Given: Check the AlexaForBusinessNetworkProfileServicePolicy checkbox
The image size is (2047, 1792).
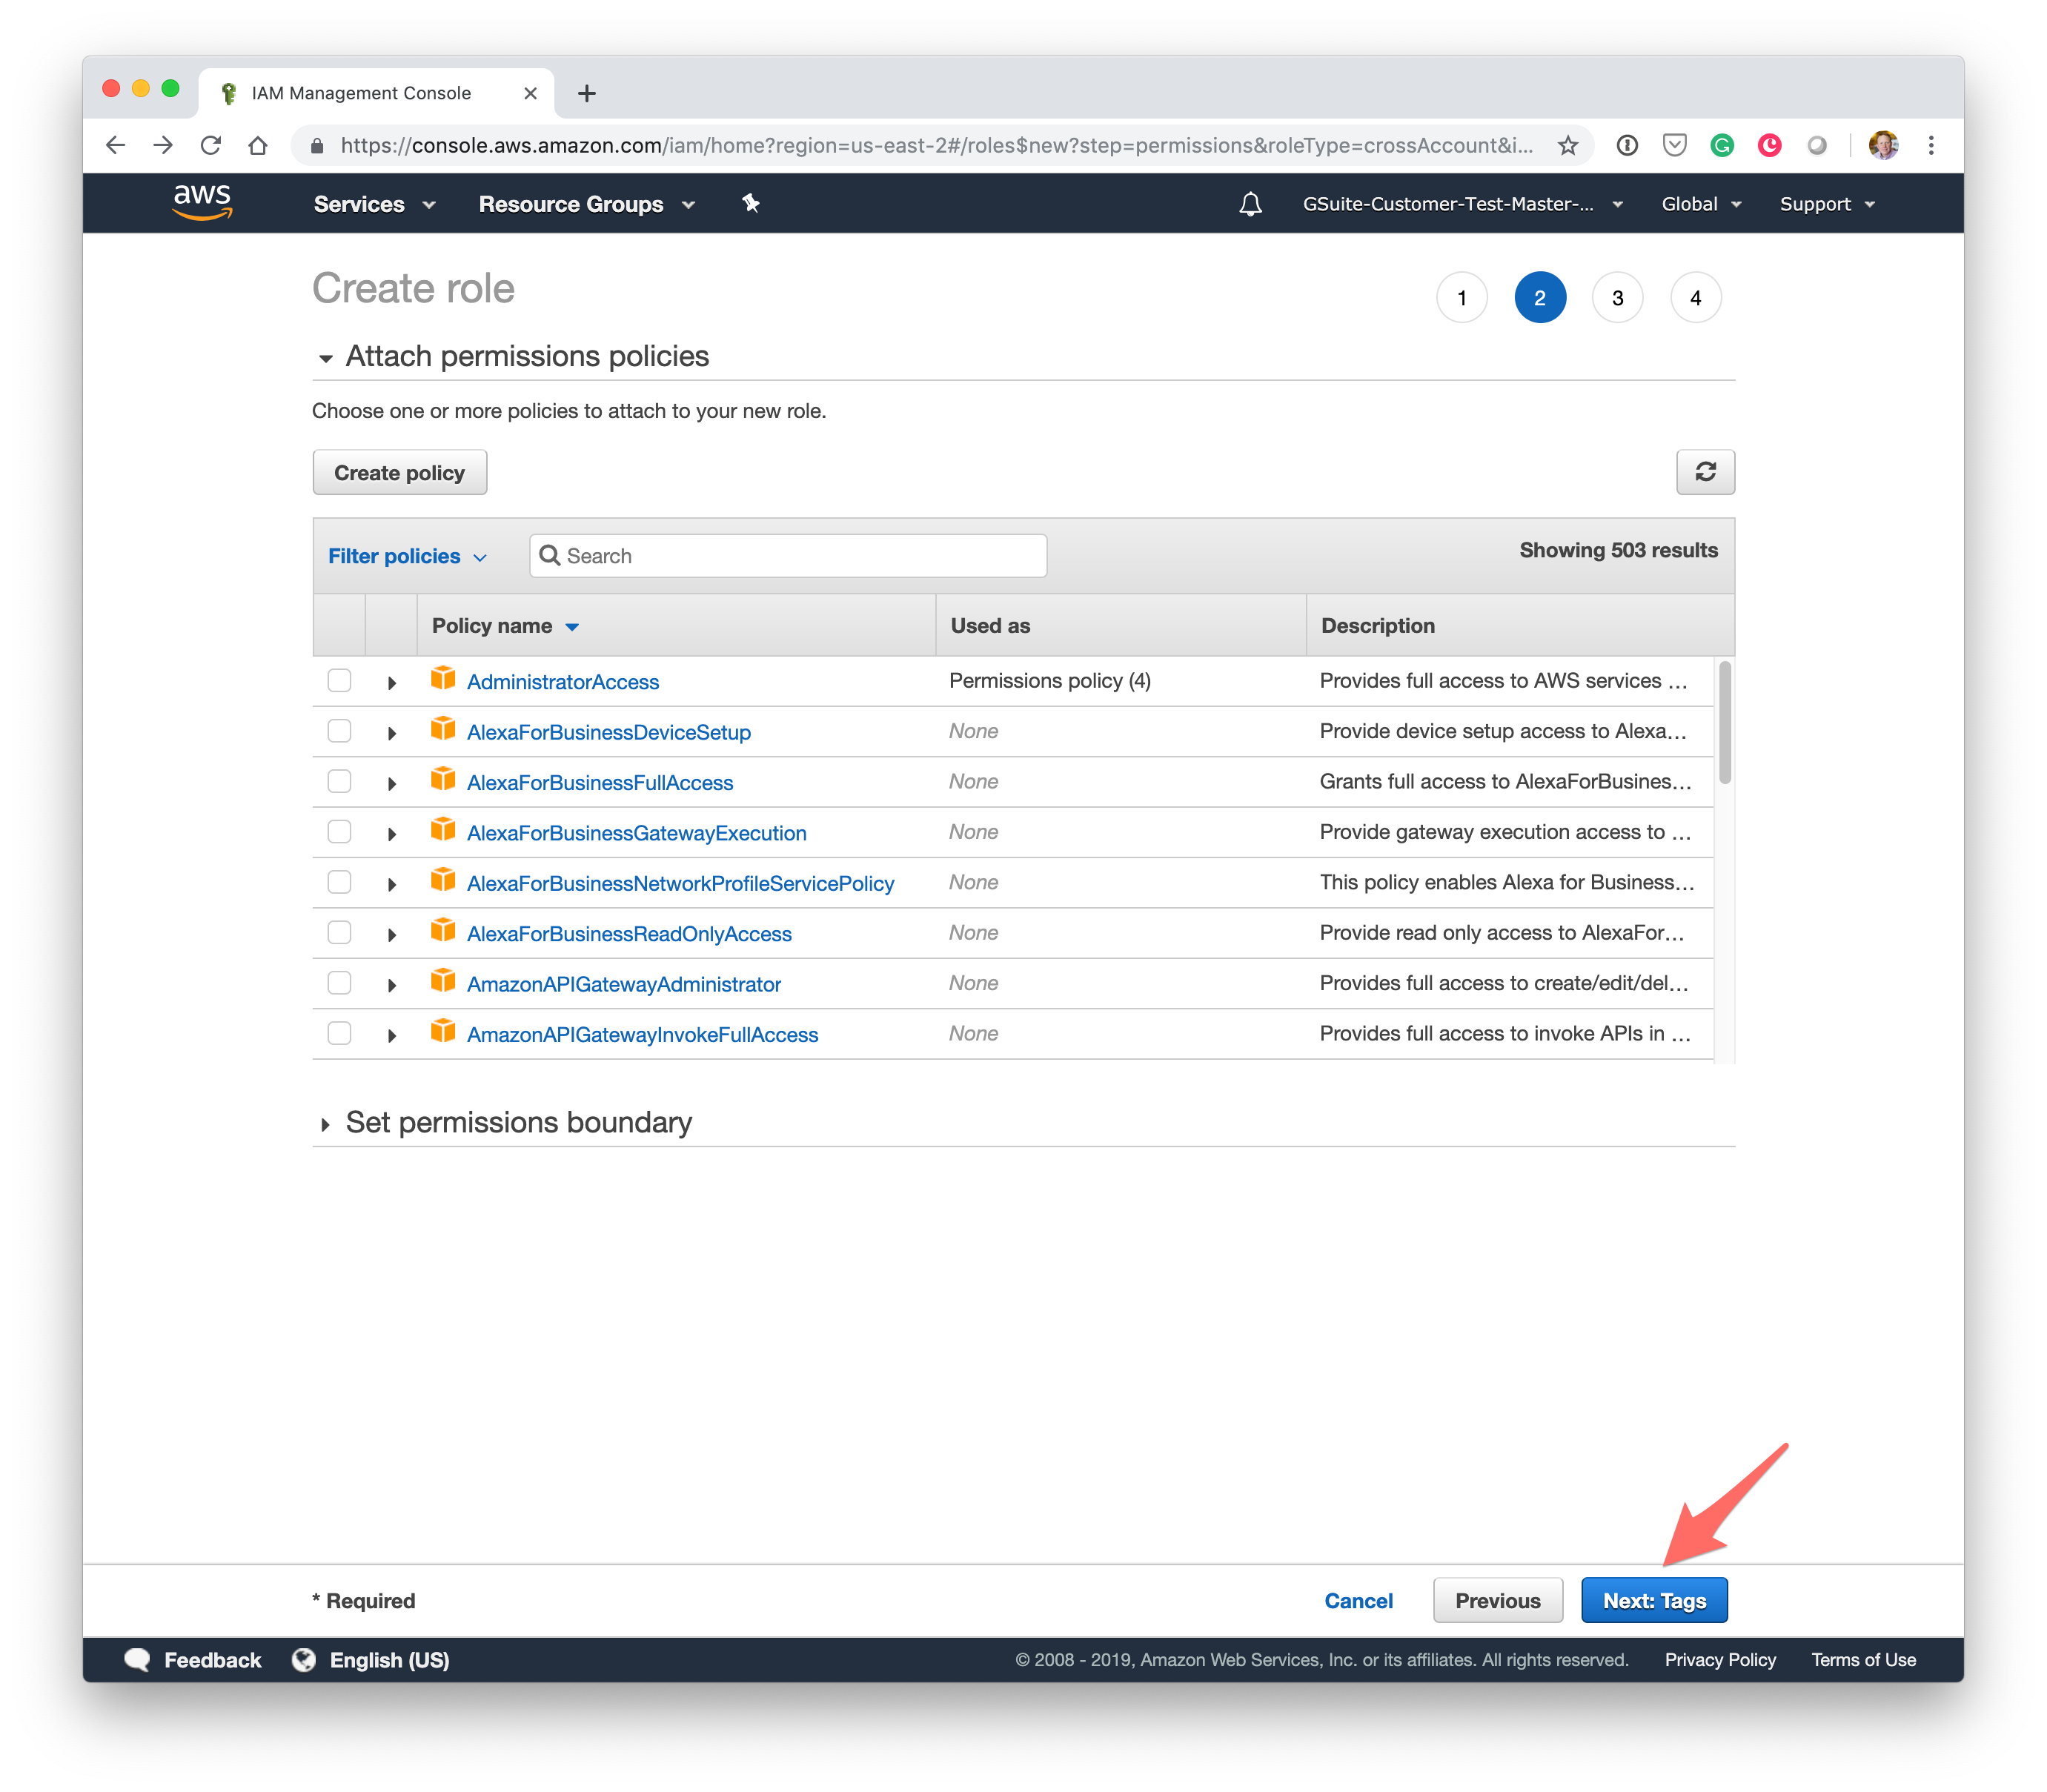Looking at the screenshot, I should point(340,882).
